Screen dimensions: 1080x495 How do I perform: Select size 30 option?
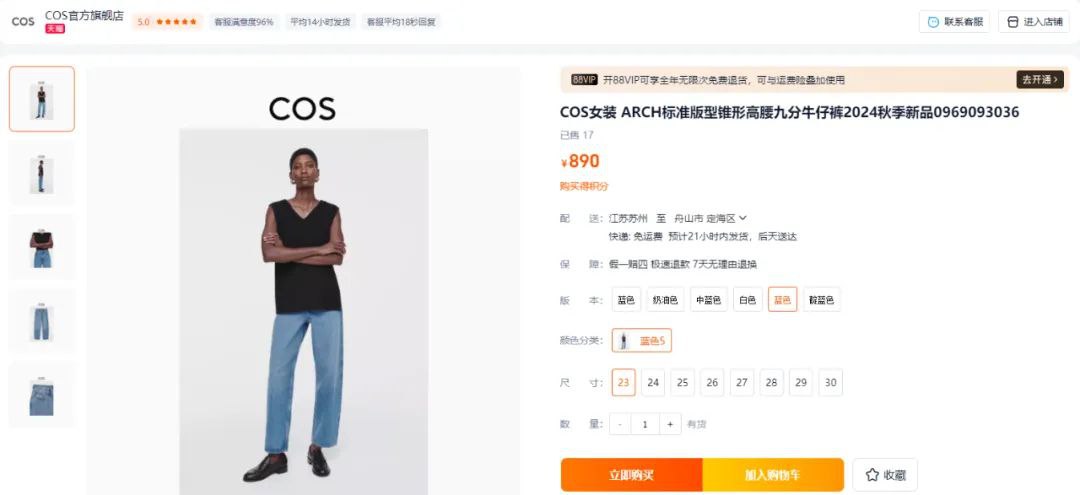(831, 382)
